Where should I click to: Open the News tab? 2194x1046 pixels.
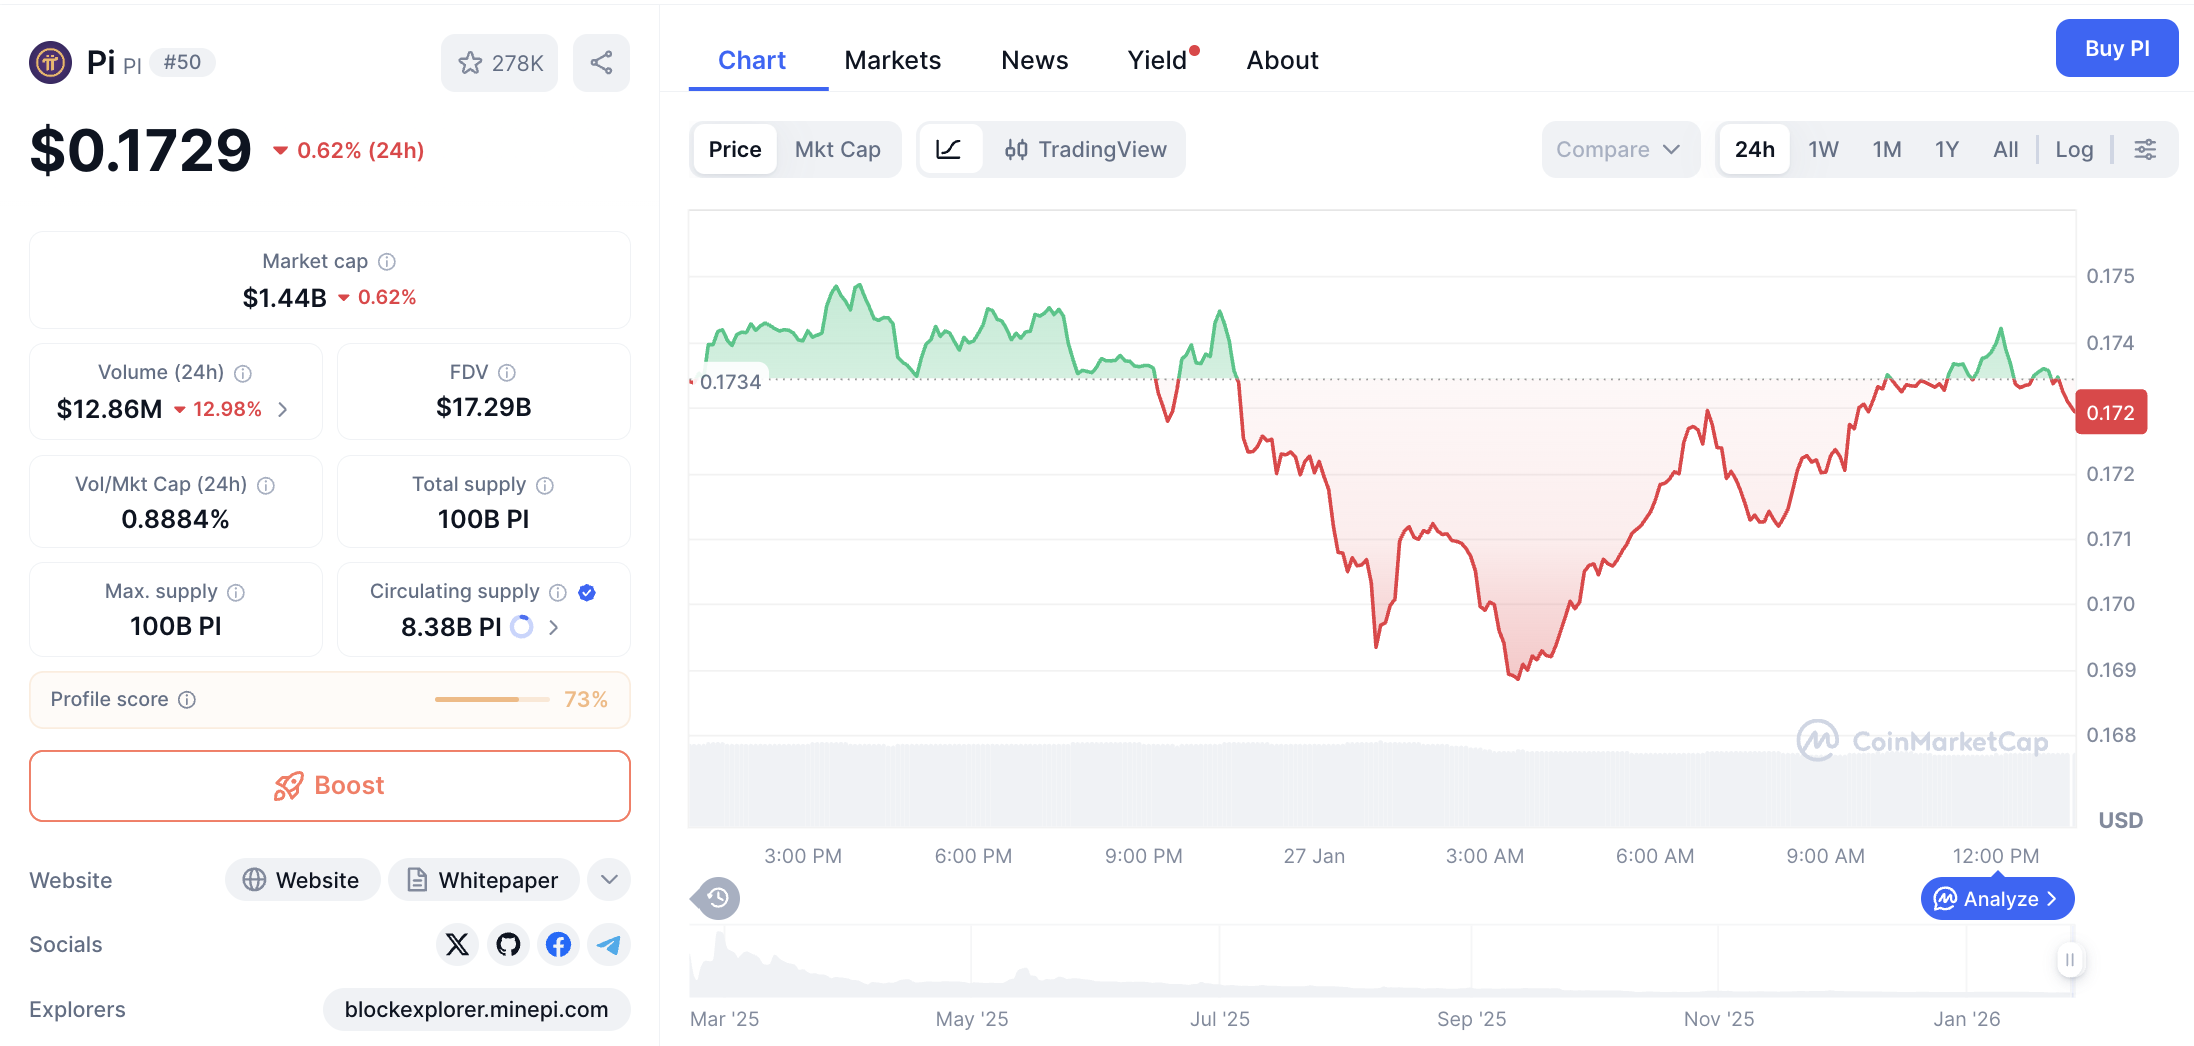1034,60
